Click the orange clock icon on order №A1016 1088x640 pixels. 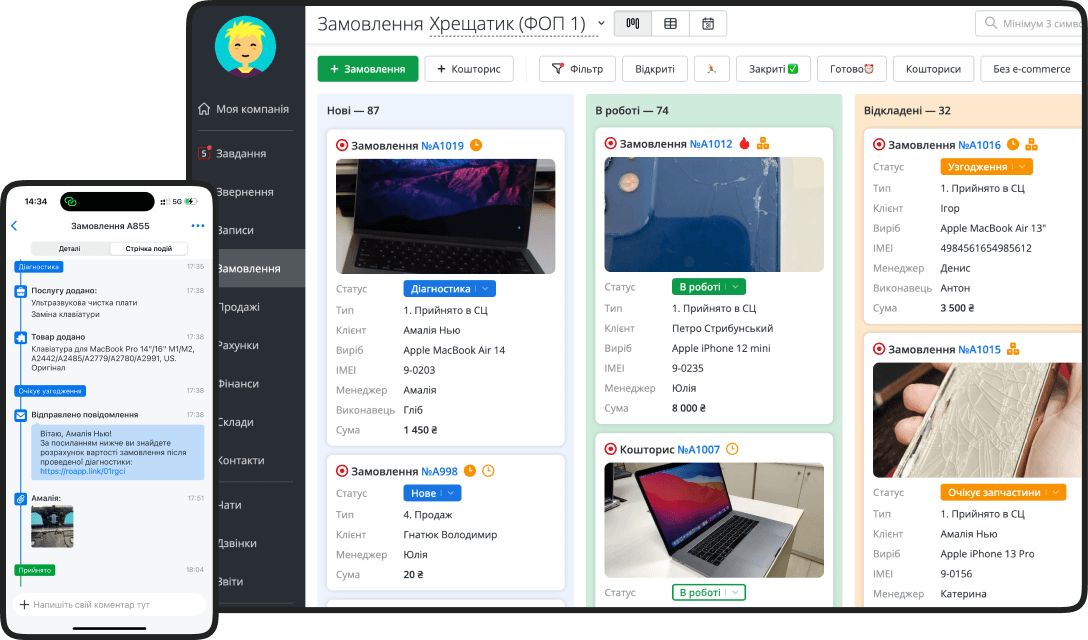(x=1013, y=144)
